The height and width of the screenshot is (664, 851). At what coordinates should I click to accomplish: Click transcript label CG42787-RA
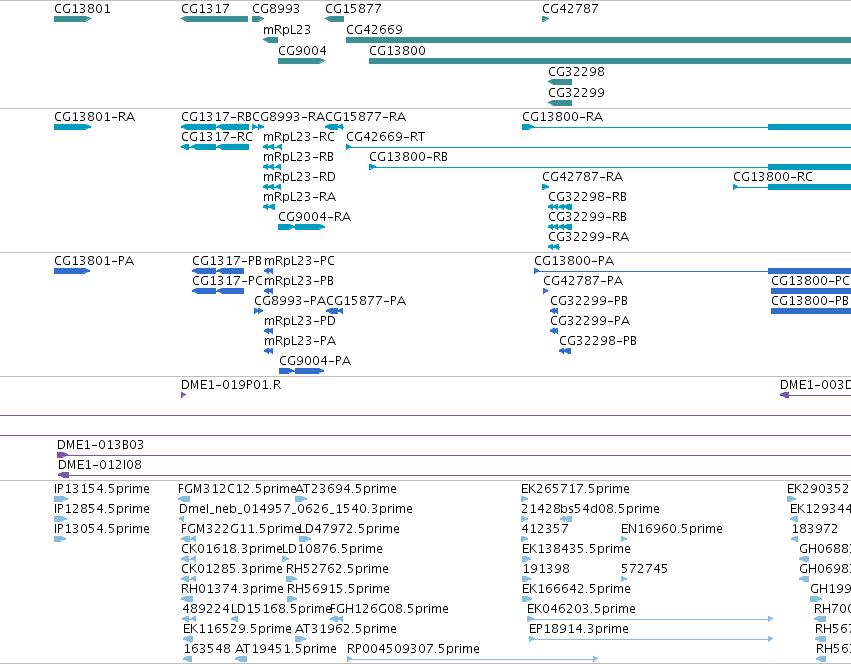coord(583,177)
